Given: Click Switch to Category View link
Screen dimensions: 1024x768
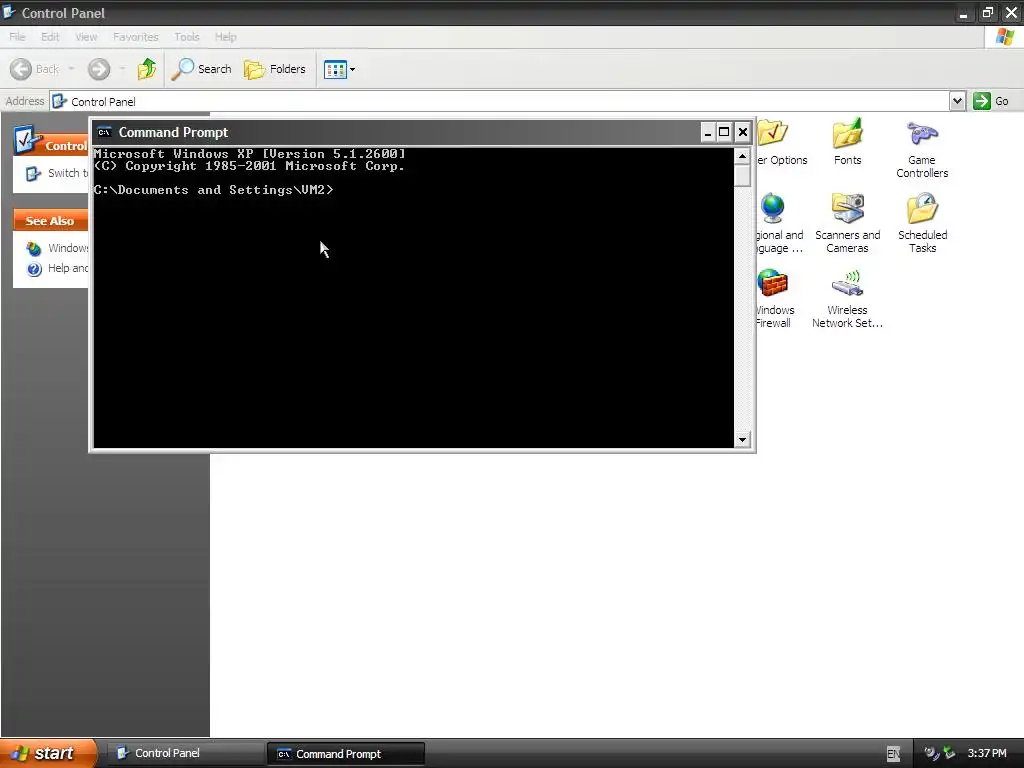Looking at the screenshot, I should click(x=57, y=173).
